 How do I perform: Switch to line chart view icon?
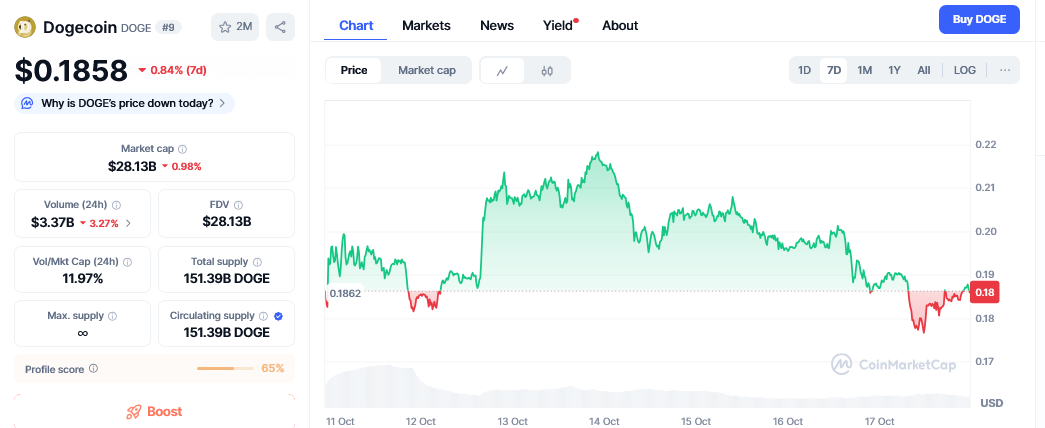pos(502,70)
